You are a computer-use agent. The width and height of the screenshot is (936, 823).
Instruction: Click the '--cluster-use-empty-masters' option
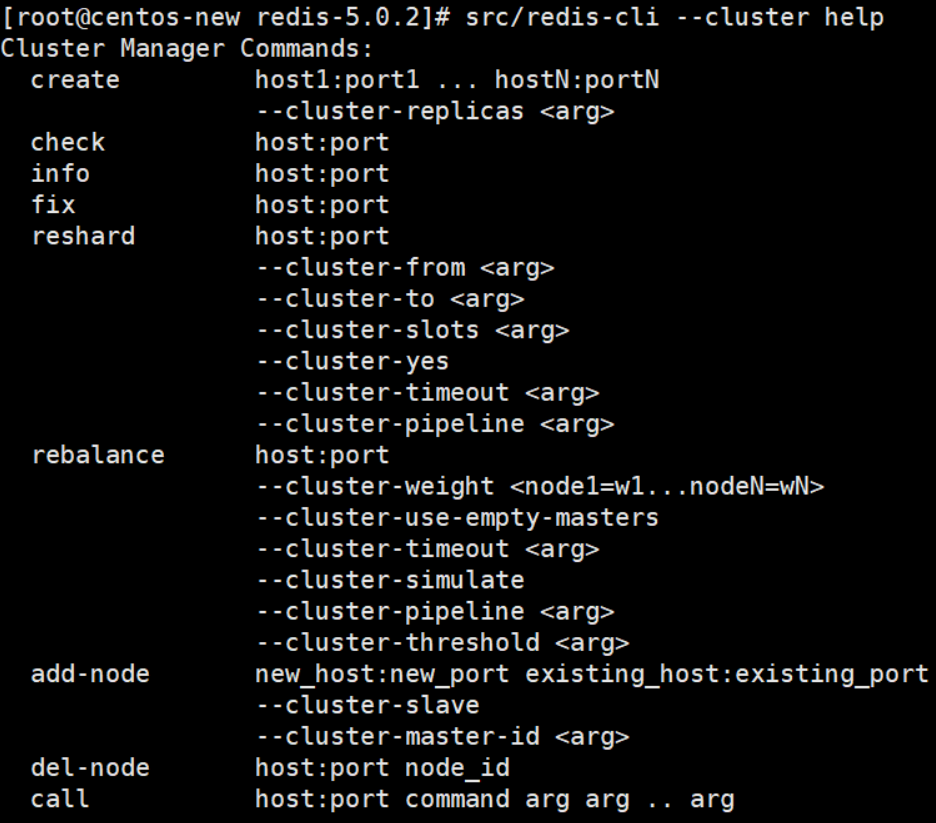click(457, 518)
